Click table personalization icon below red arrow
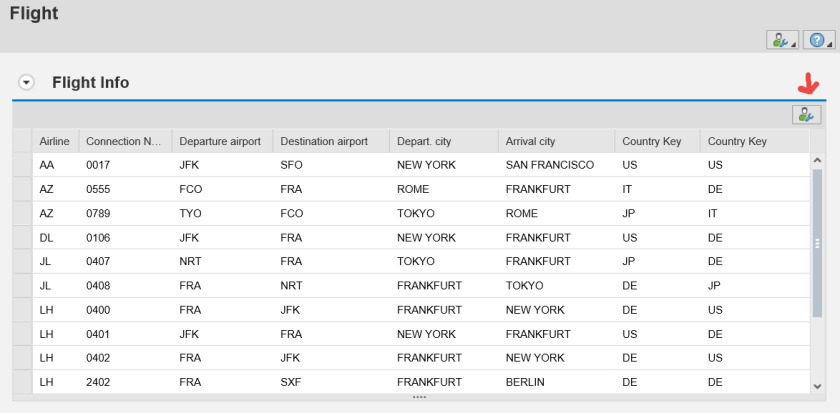Screen dimensions: 840x413 point(806,114)
